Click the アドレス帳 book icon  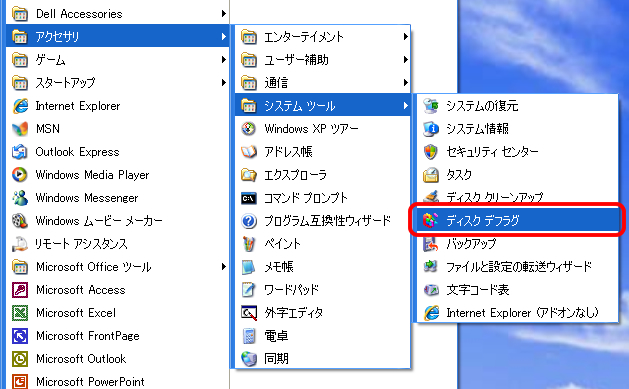(249, 152)
